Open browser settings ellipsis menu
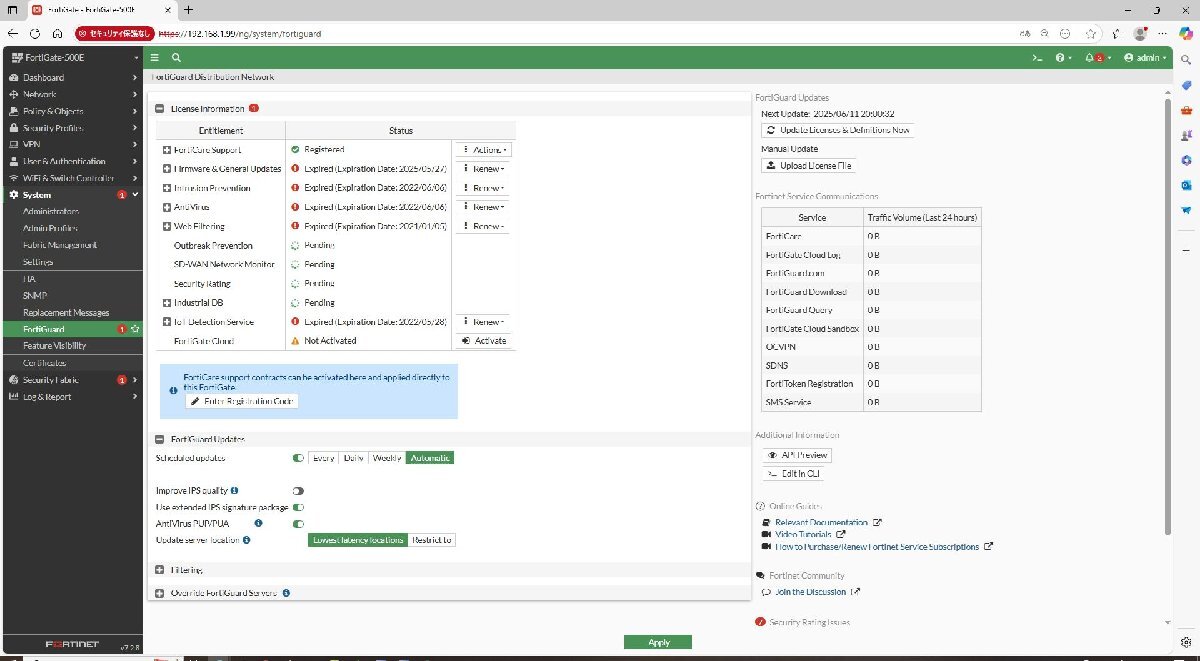1200x661 pixels. click(1161, 33)
